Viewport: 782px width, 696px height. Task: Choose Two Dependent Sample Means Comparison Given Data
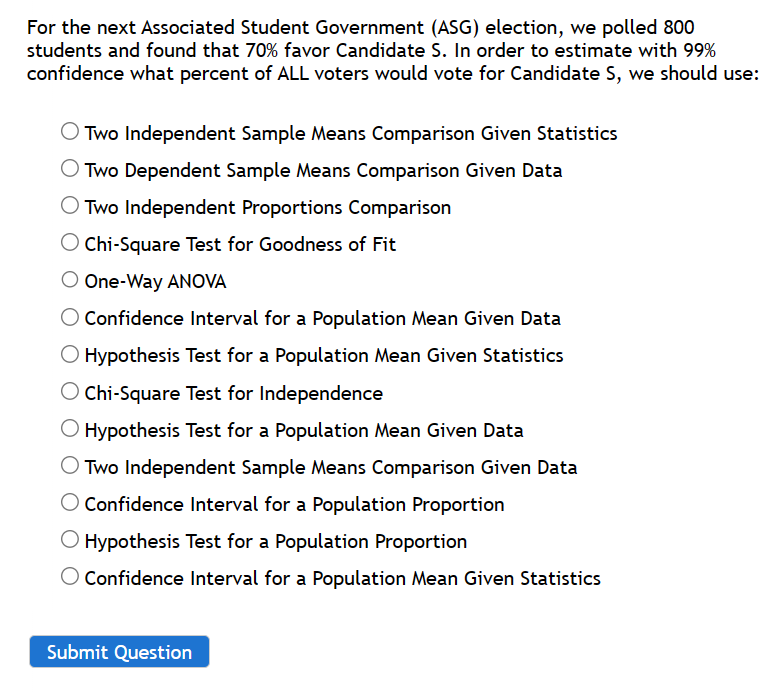[x=70, y=169]
